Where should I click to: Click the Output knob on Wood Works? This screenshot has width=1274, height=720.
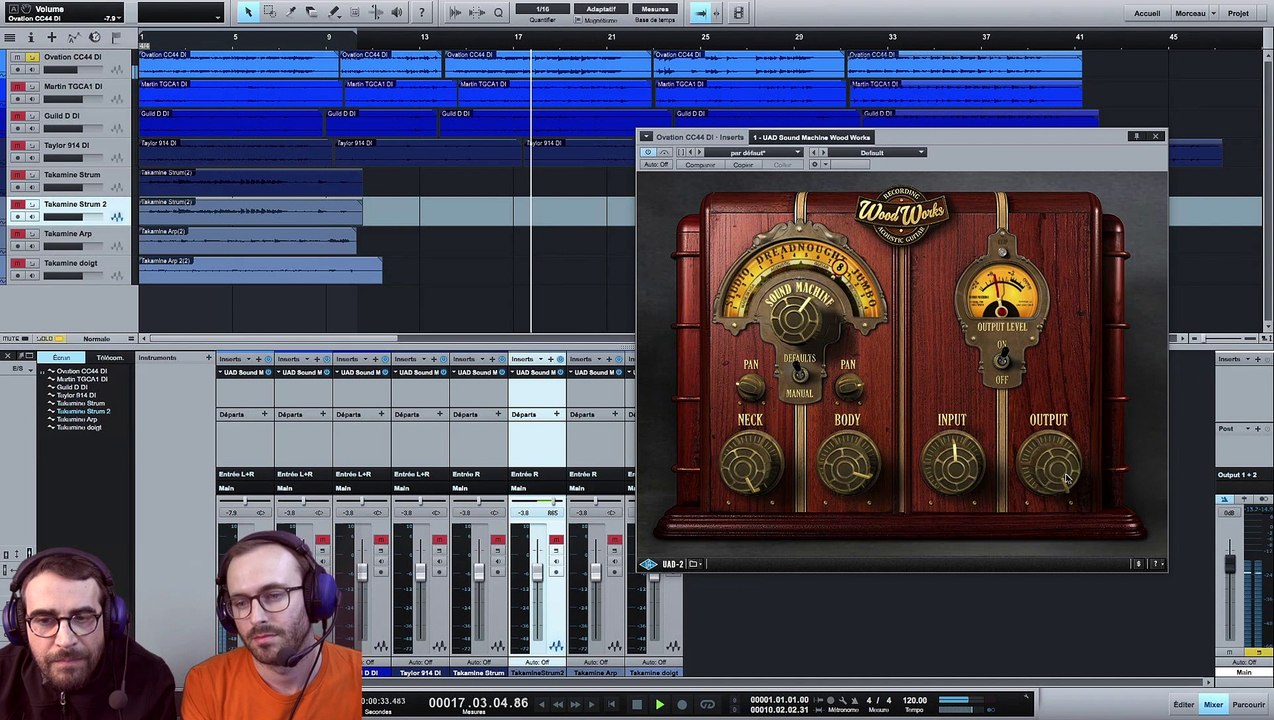pos(1048,466)
